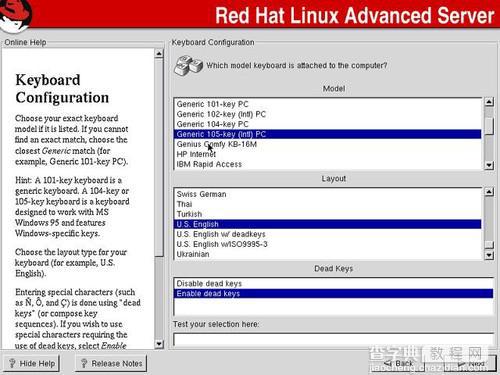
Task: Click Online Help scroll up arrow
Action: (x=159, y=53)
